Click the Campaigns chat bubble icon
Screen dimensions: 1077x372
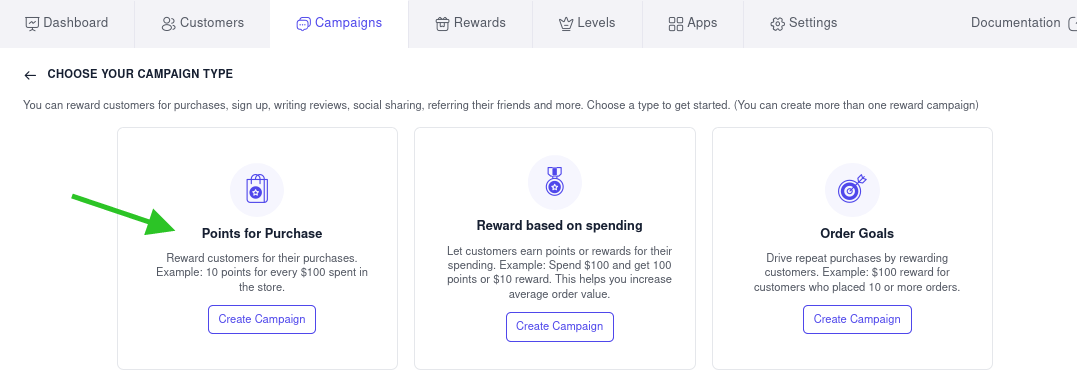point(304,24)
